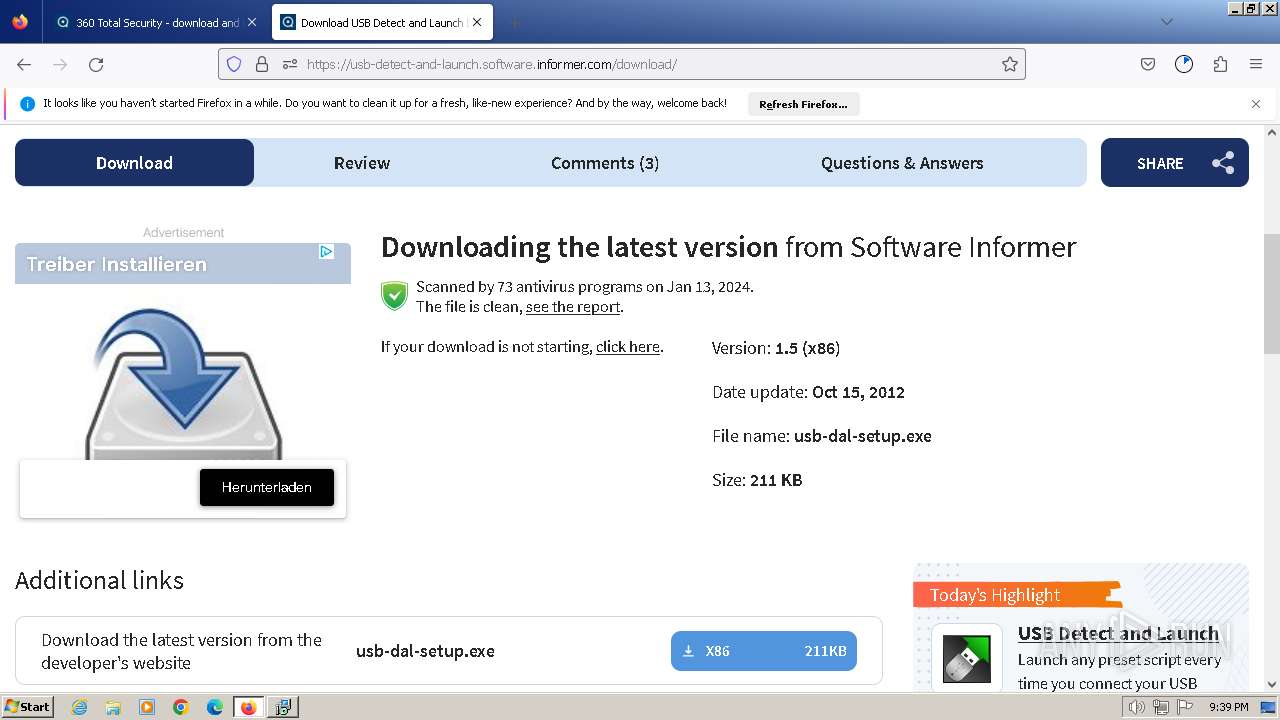This screenshot has height=720, width=1280.
Task: Open the tracking protection shield icon
Action: click(234, 64)
